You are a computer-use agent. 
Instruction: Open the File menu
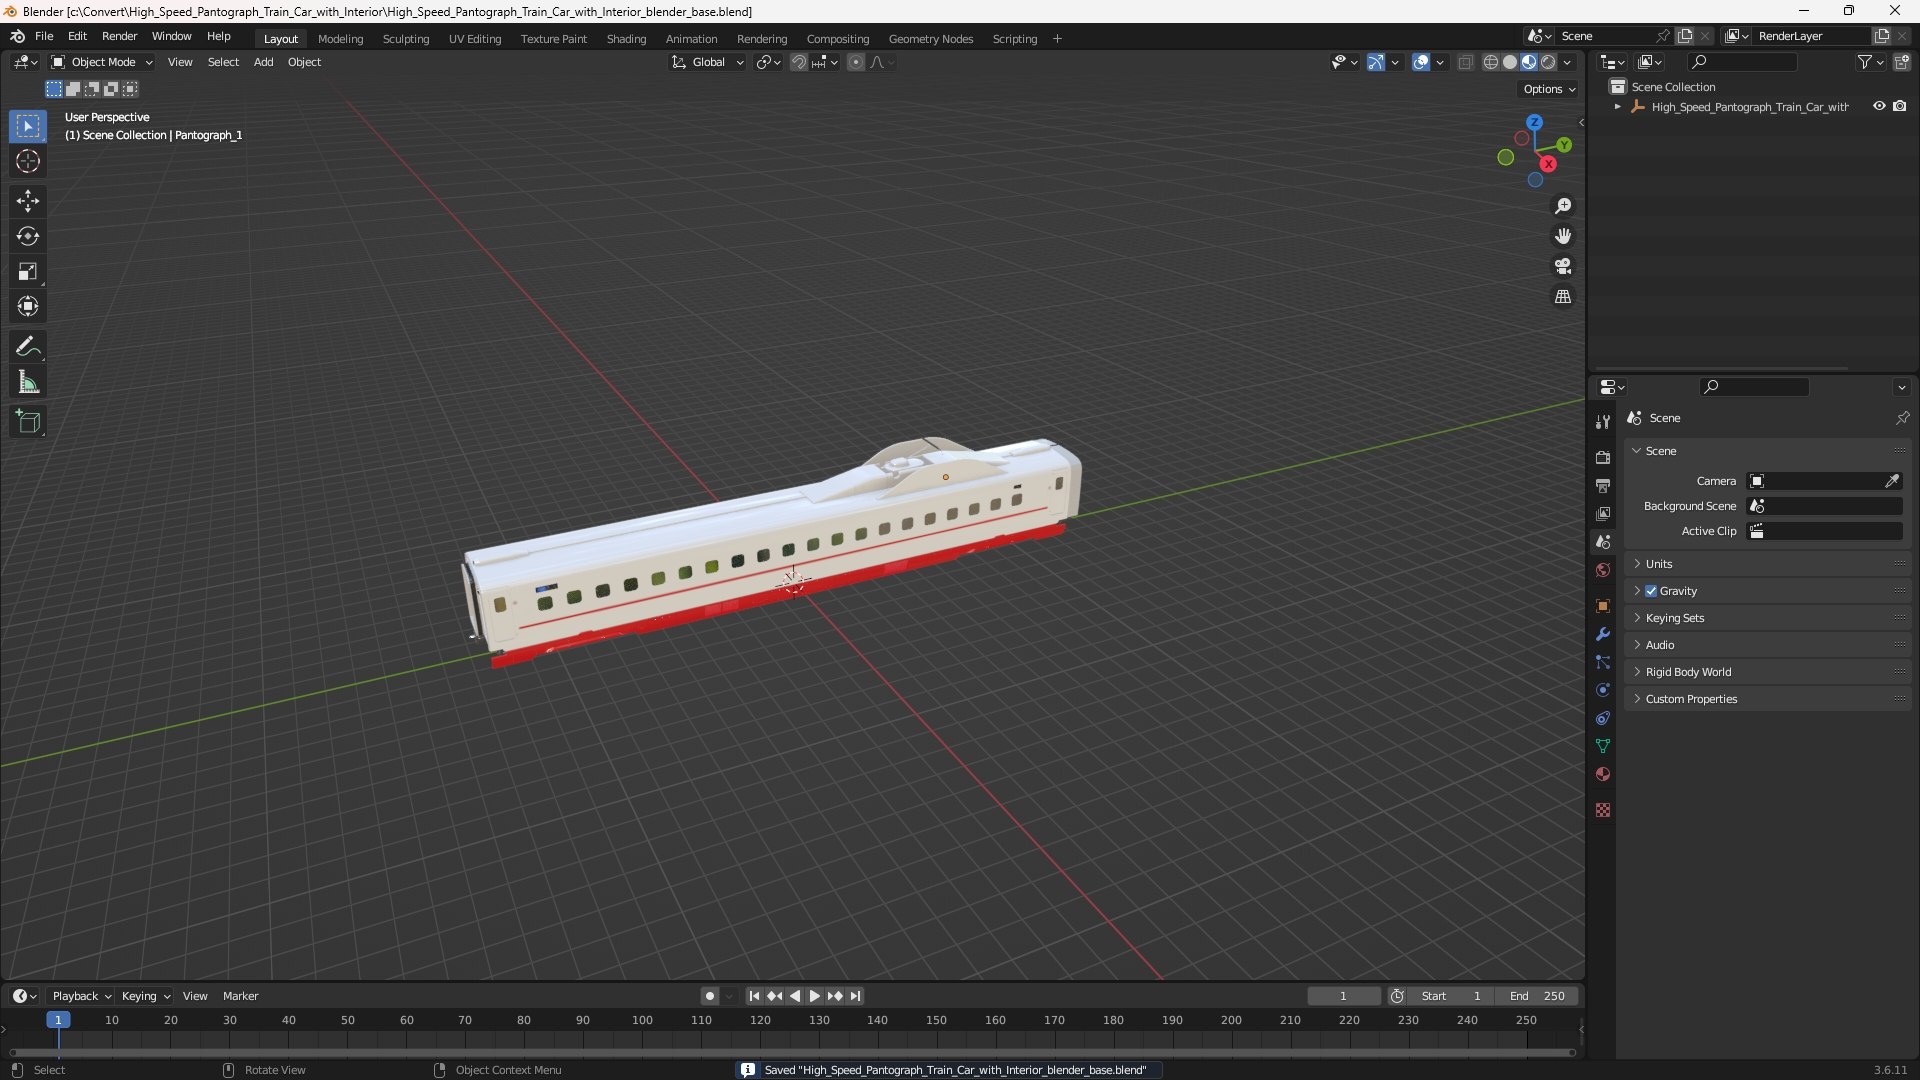[x=44, y=36]
